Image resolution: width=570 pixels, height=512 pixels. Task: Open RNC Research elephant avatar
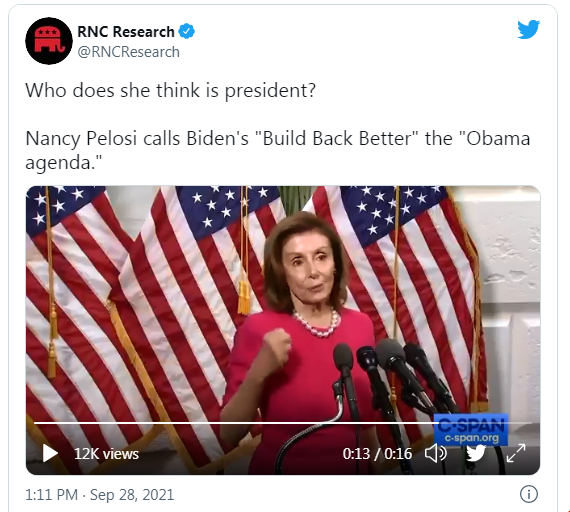pos(49,41)
